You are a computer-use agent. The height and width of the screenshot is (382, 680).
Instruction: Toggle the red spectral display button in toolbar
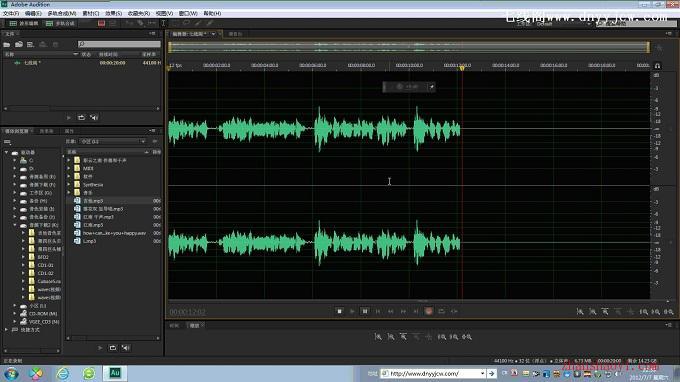(101, 23)
